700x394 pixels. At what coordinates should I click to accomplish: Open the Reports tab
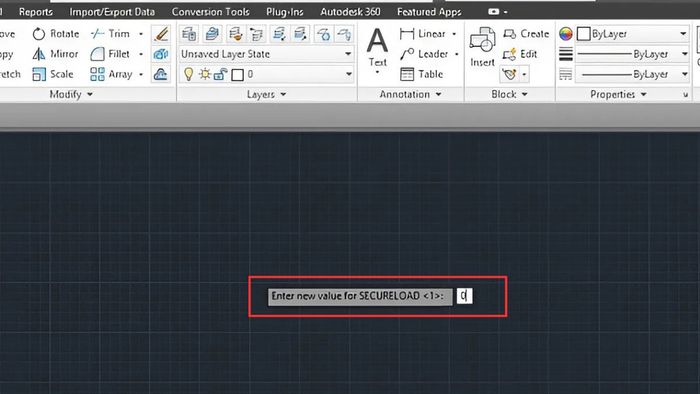[36, 12]
